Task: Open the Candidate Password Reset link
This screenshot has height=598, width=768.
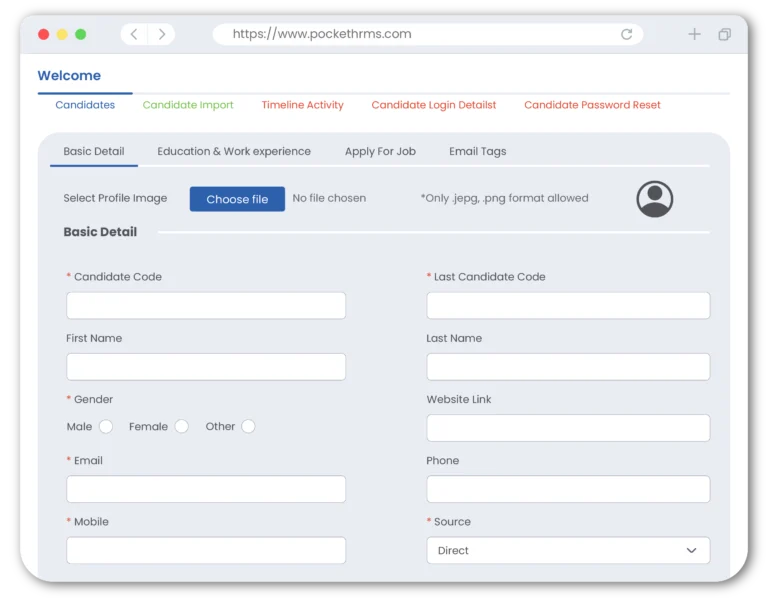Action: click(x=592, y=105)
